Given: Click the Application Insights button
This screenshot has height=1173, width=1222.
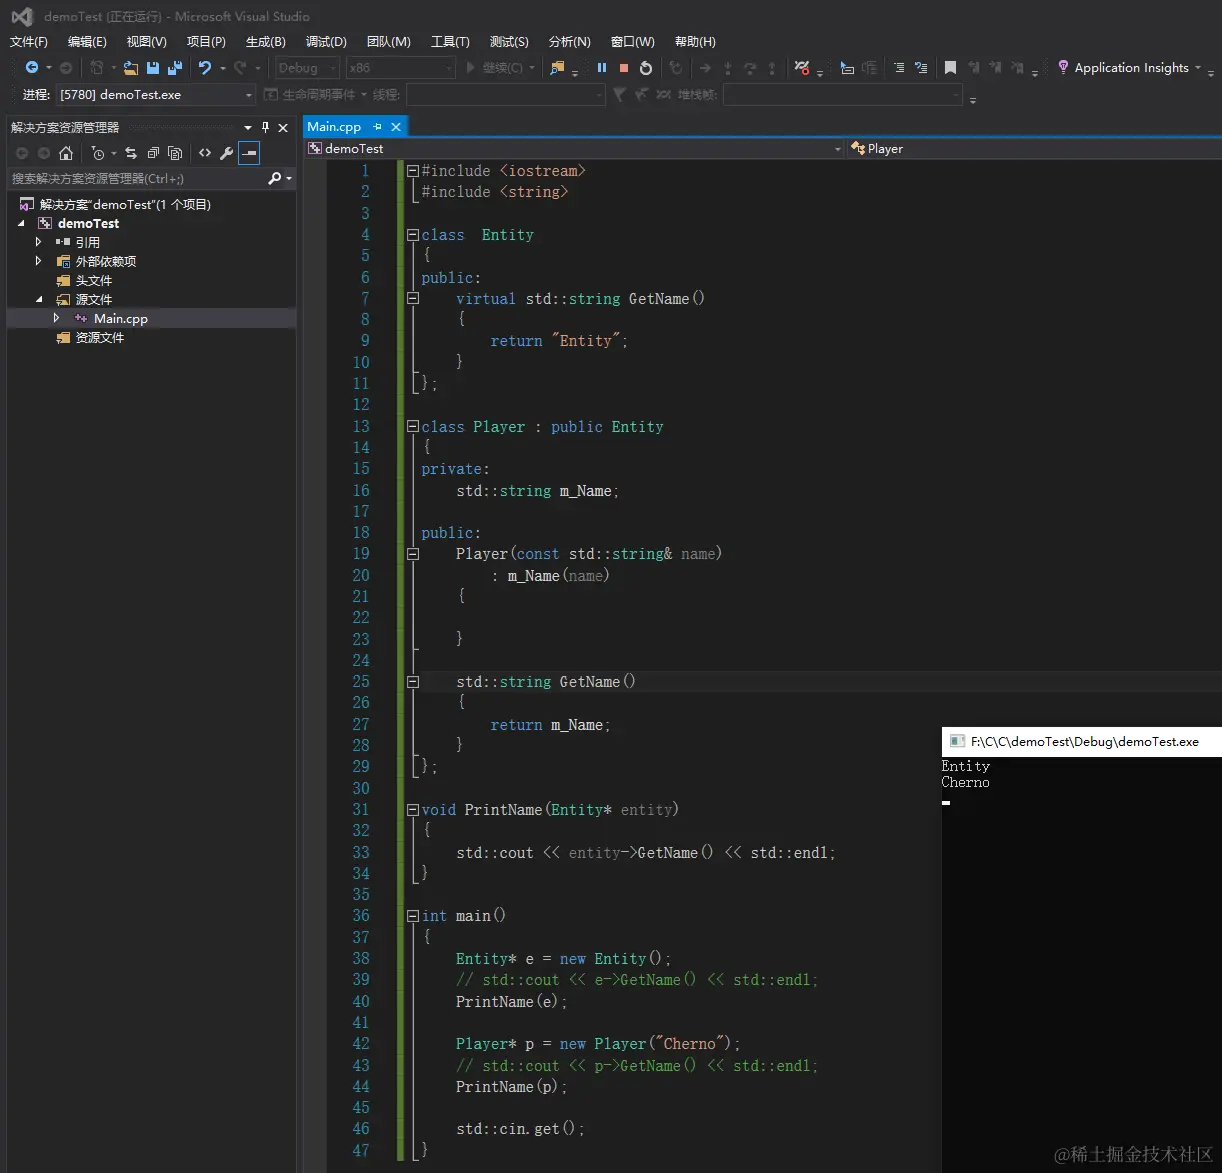Looking at the screenshot, I should click(x=1130, y=68).
